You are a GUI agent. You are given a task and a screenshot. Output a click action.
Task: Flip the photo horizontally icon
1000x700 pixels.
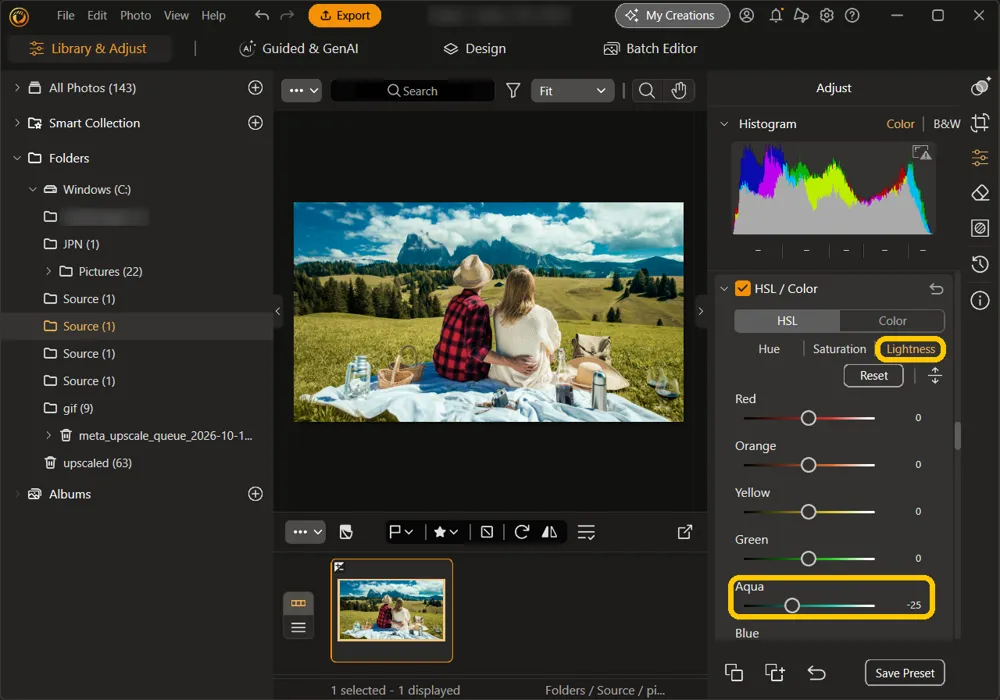pos(549,532)
